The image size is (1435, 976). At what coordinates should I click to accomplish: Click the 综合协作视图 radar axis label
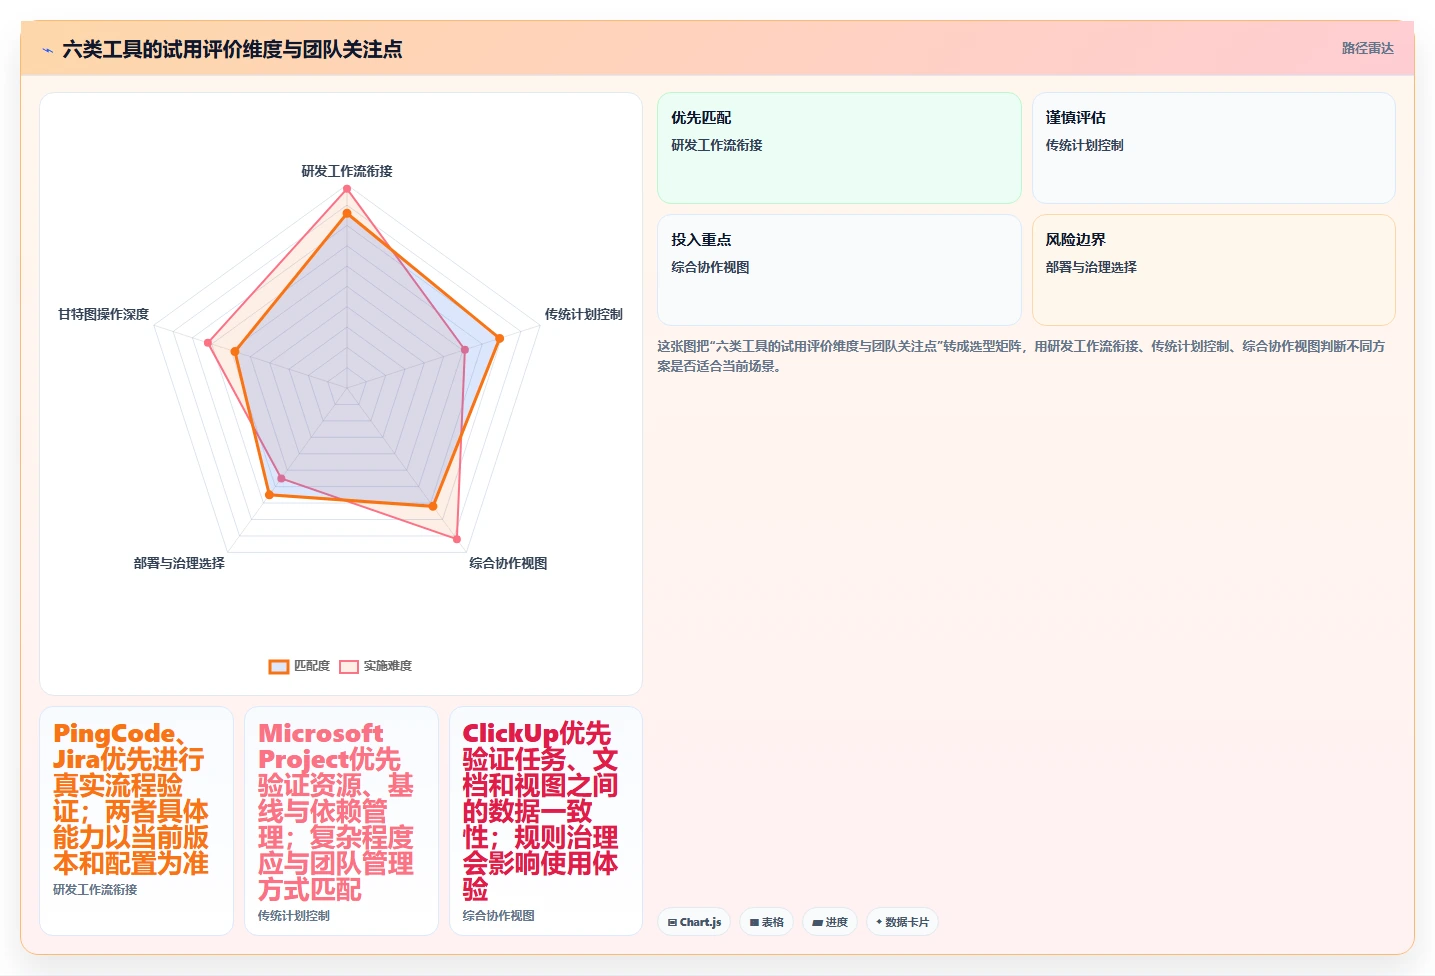click(x=508, y=563)
